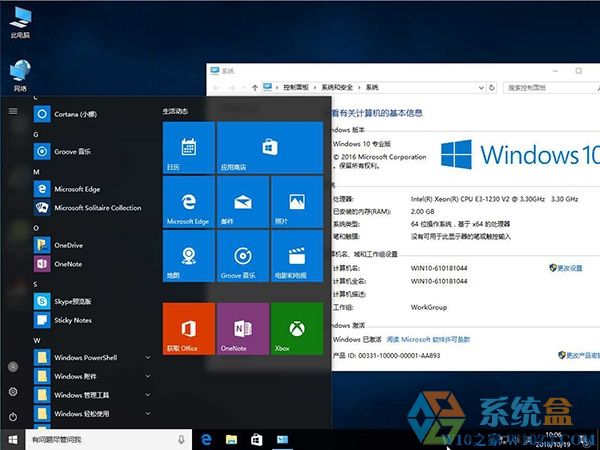The height and width of the screenshot is (450, 600).
Task: Select Microsoft Solitaire Collection in app list
Action: pos(97,208)
